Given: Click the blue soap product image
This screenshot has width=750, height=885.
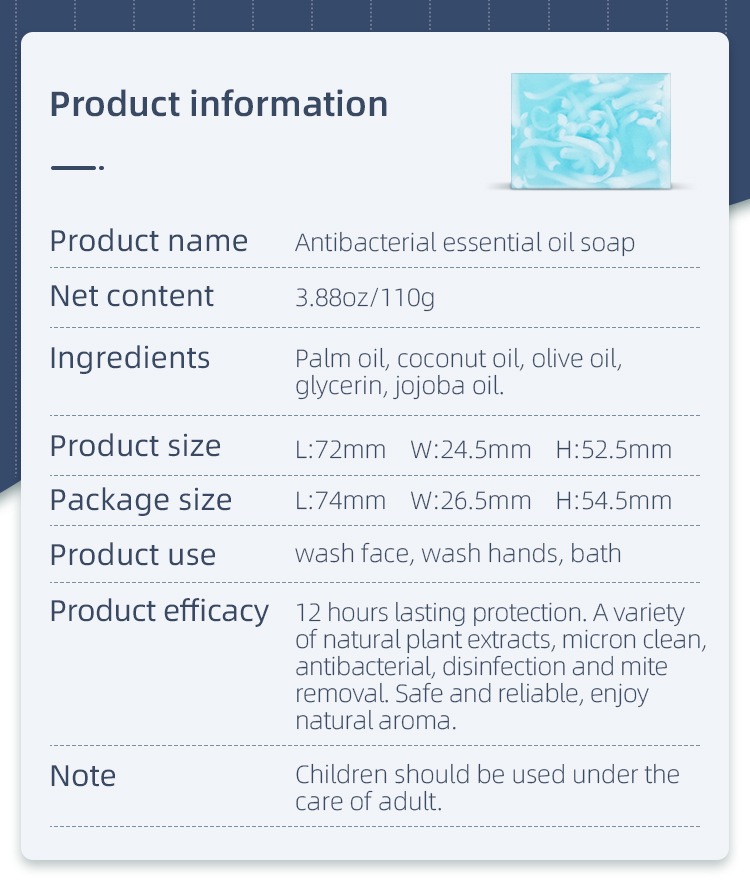Looking at the screenshot, I should click(591, 131).
